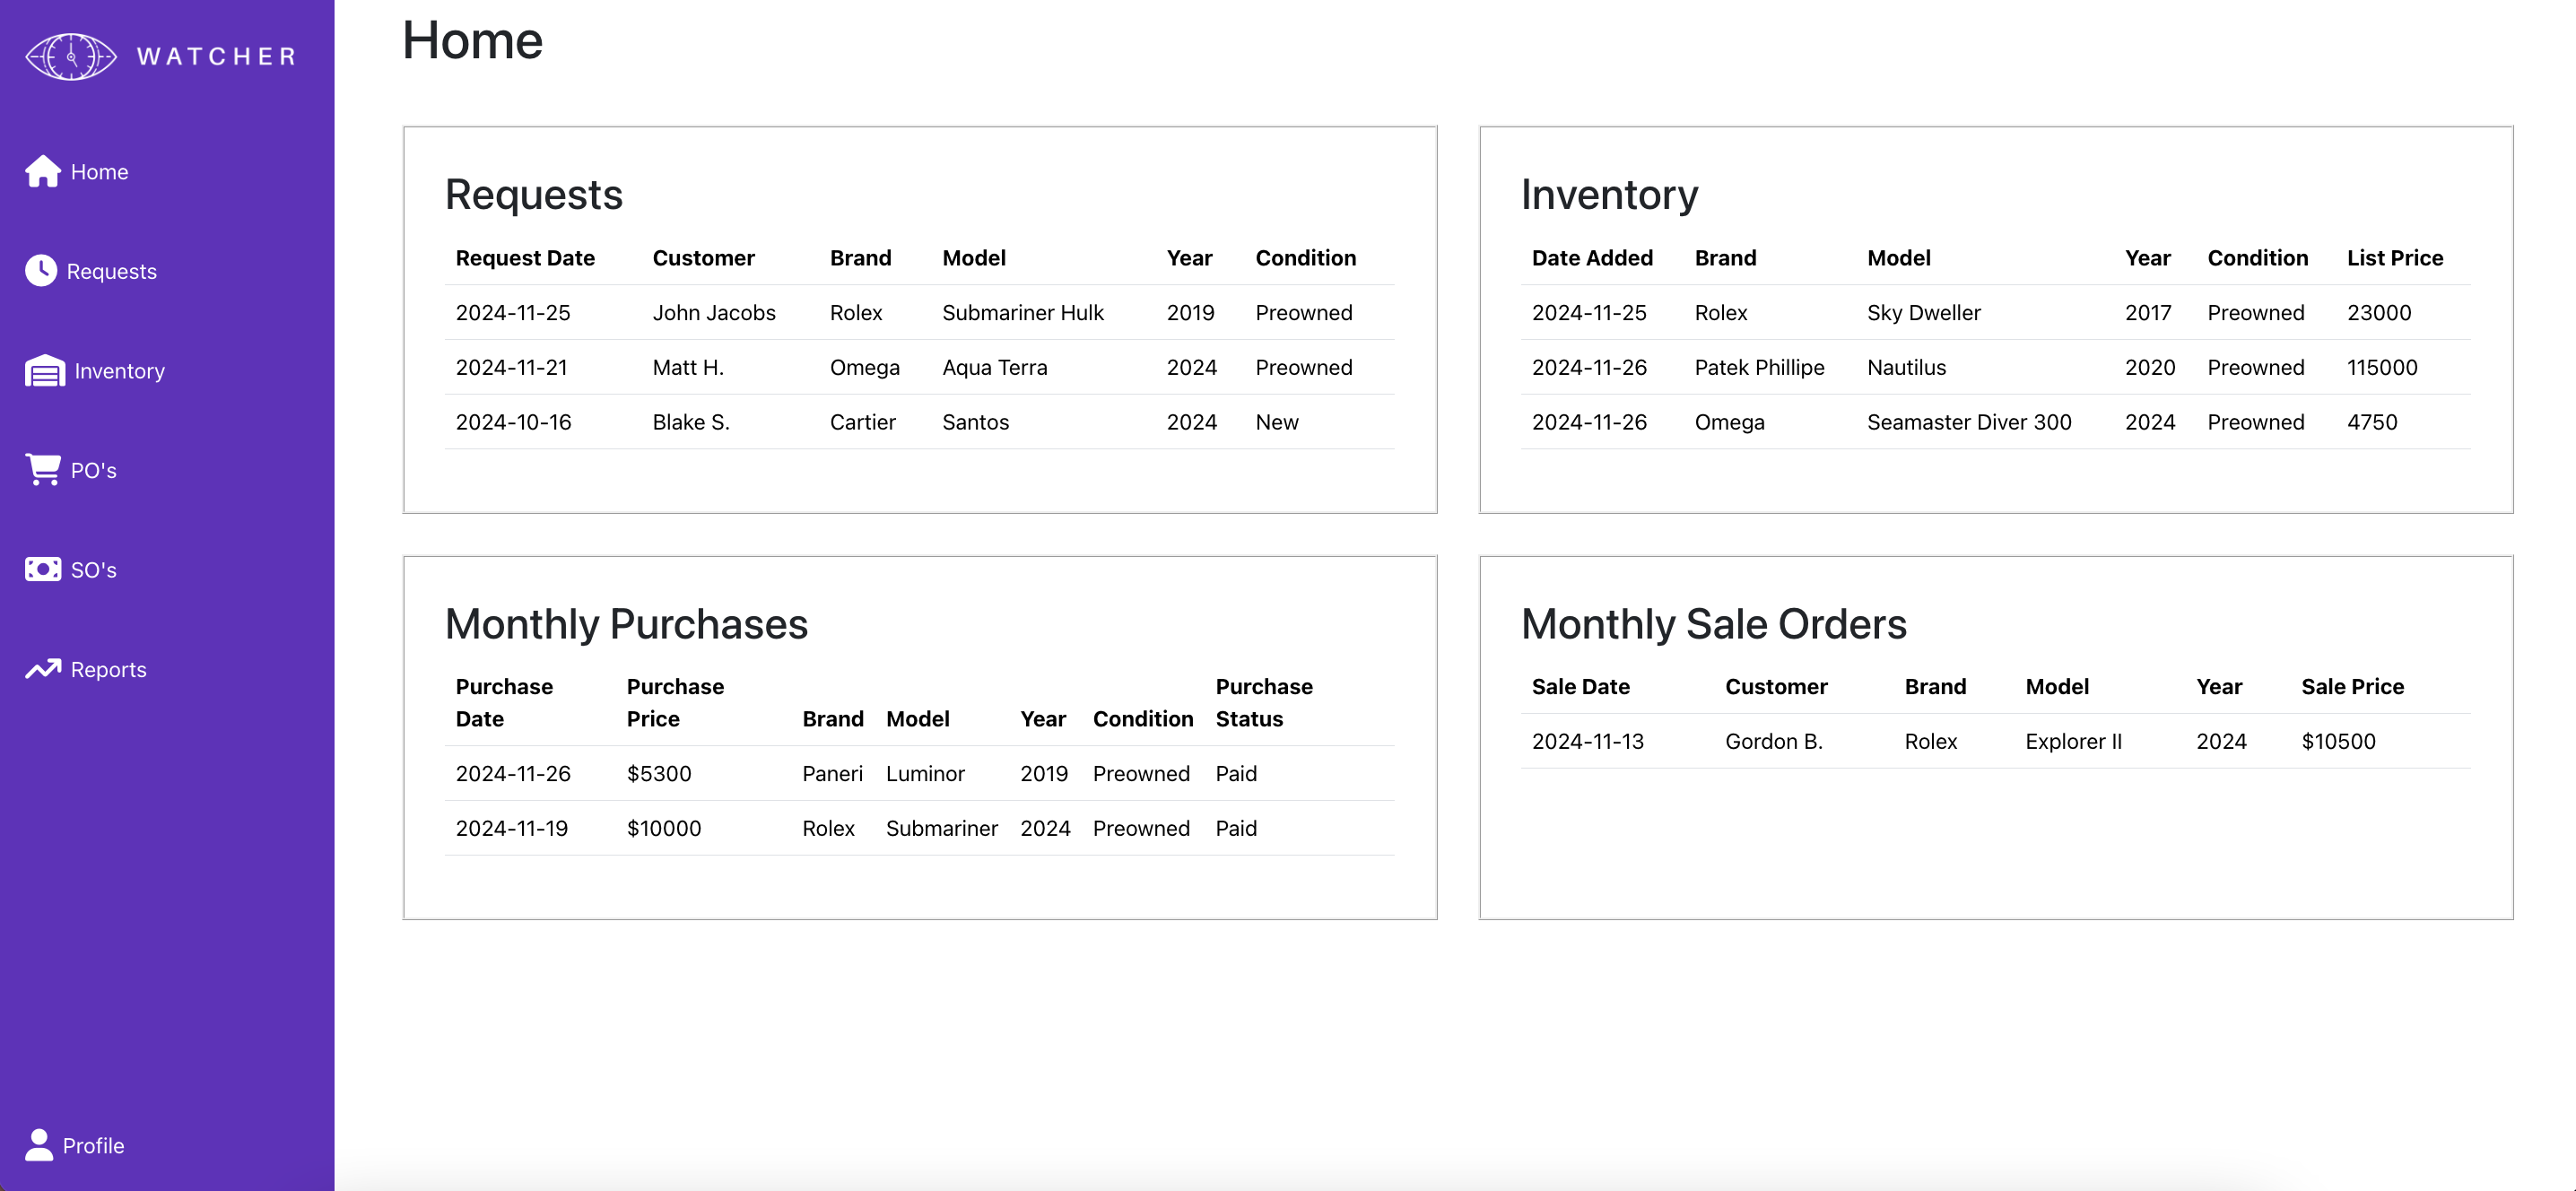Viewport: 2576px width, 1191px height.
Task: Click the Inventory card heading
Action: (x=1609, y=194)
